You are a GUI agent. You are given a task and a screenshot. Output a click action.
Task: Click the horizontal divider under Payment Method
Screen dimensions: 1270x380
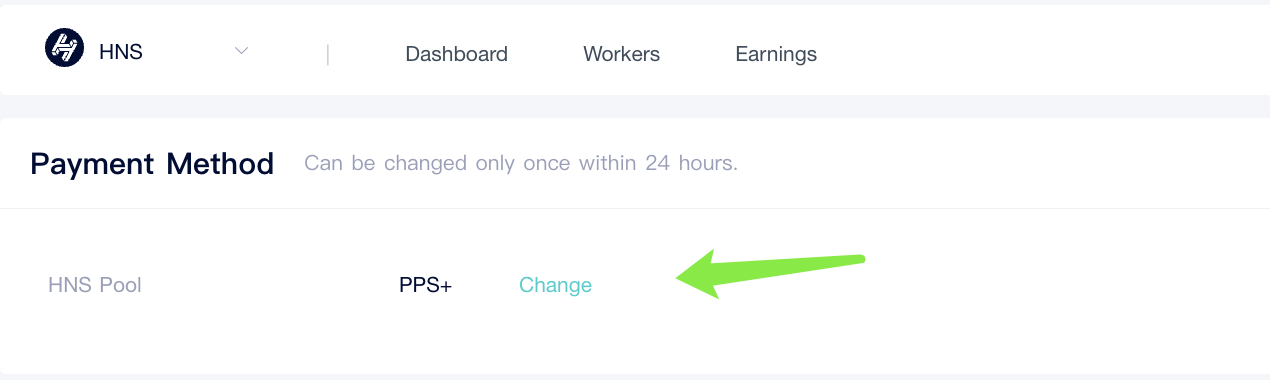pyautogui.click(x=635, y=208)
